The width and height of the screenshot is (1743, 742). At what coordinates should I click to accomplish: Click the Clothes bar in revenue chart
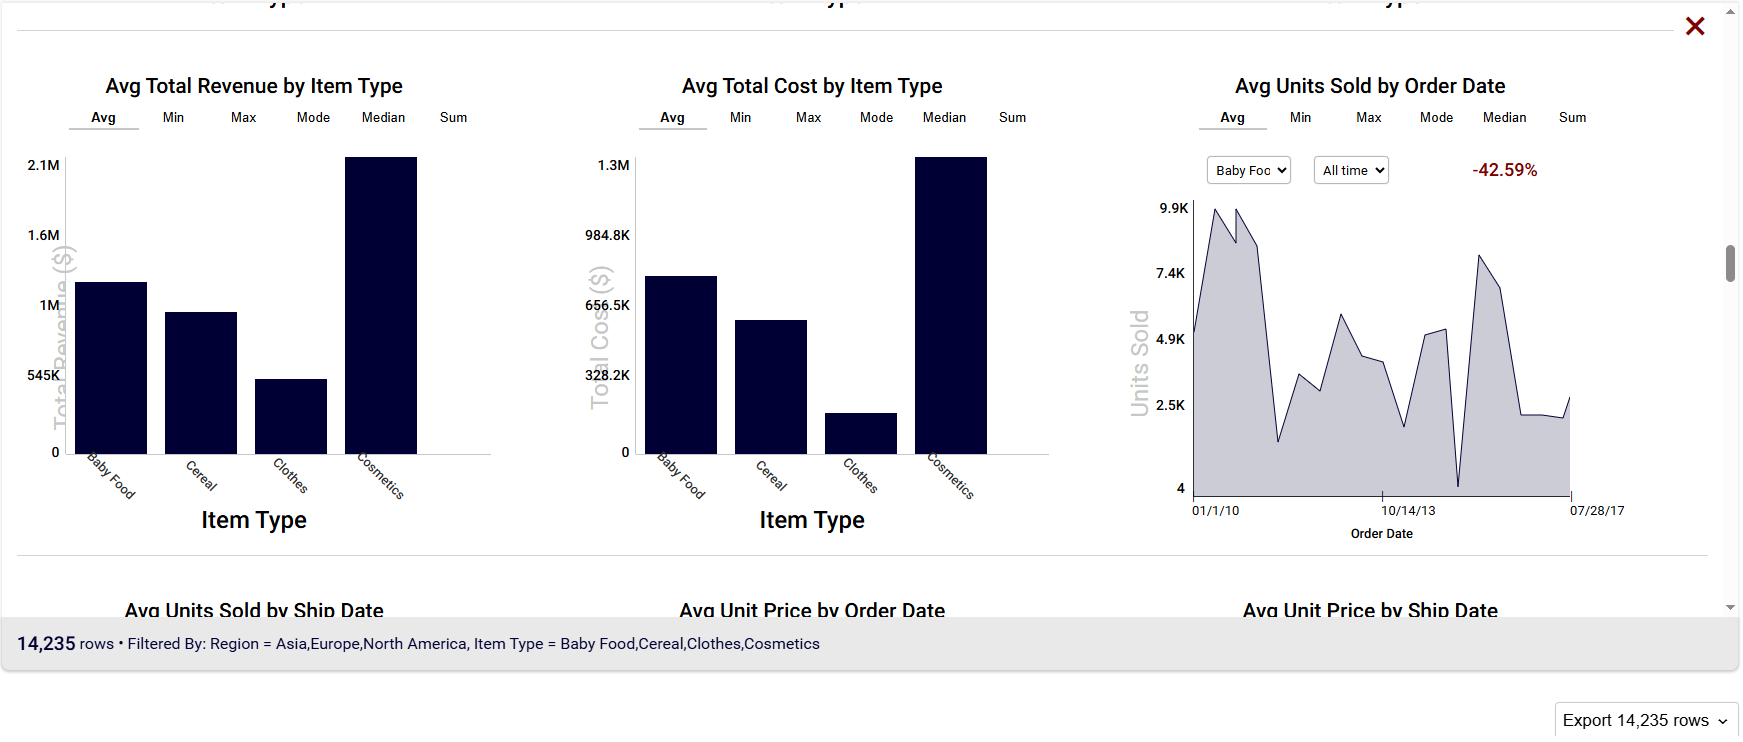(291, 413)
